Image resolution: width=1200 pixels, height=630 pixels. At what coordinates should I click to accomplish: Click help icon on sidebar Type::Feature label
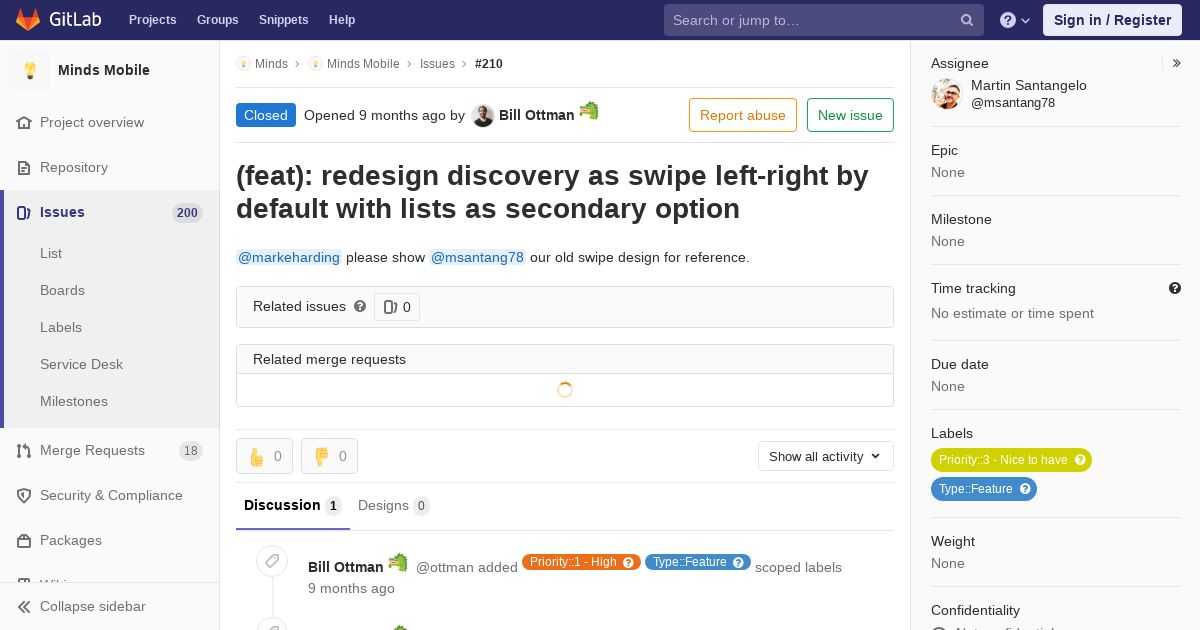[1025, 489]
